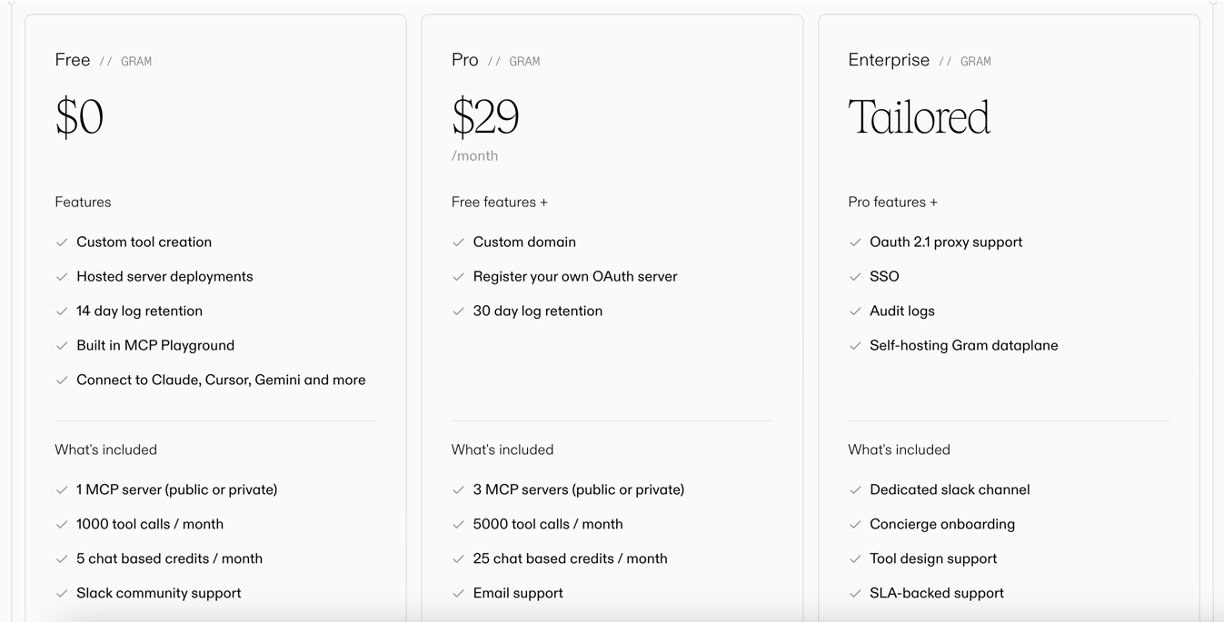This screenshot has width=1224, height=622.
Task: Click Connect to Claude, Cursor, Gemini and more
Action: pos(220,380)
